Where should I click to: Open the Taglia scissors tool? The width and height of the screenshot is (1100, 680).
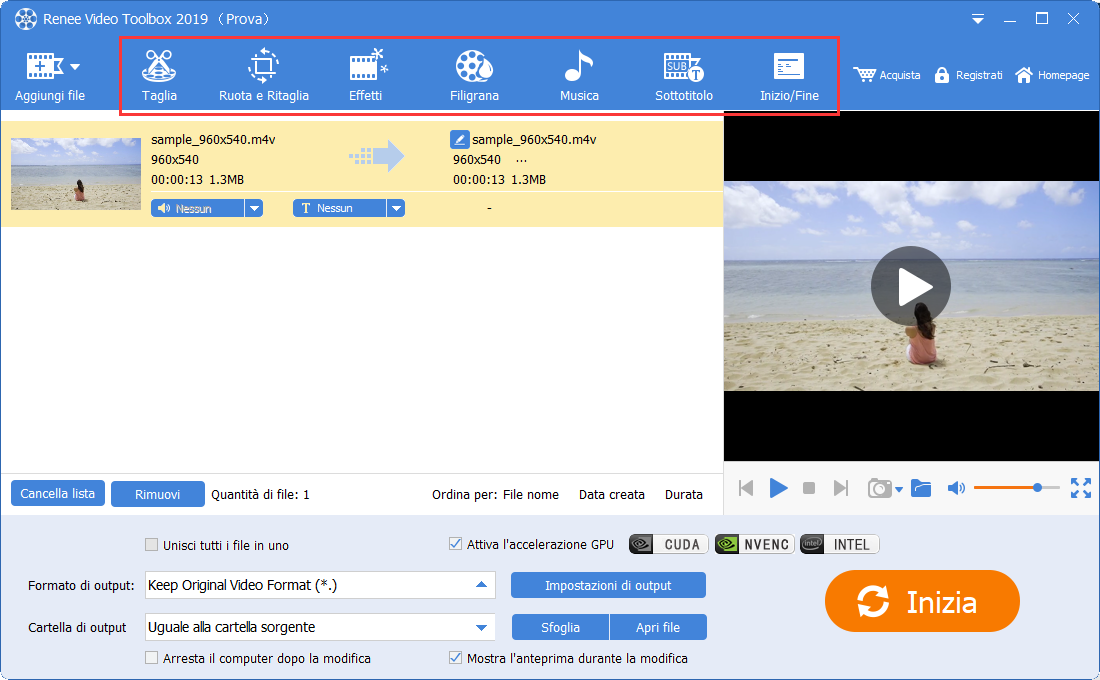[159, 76]
